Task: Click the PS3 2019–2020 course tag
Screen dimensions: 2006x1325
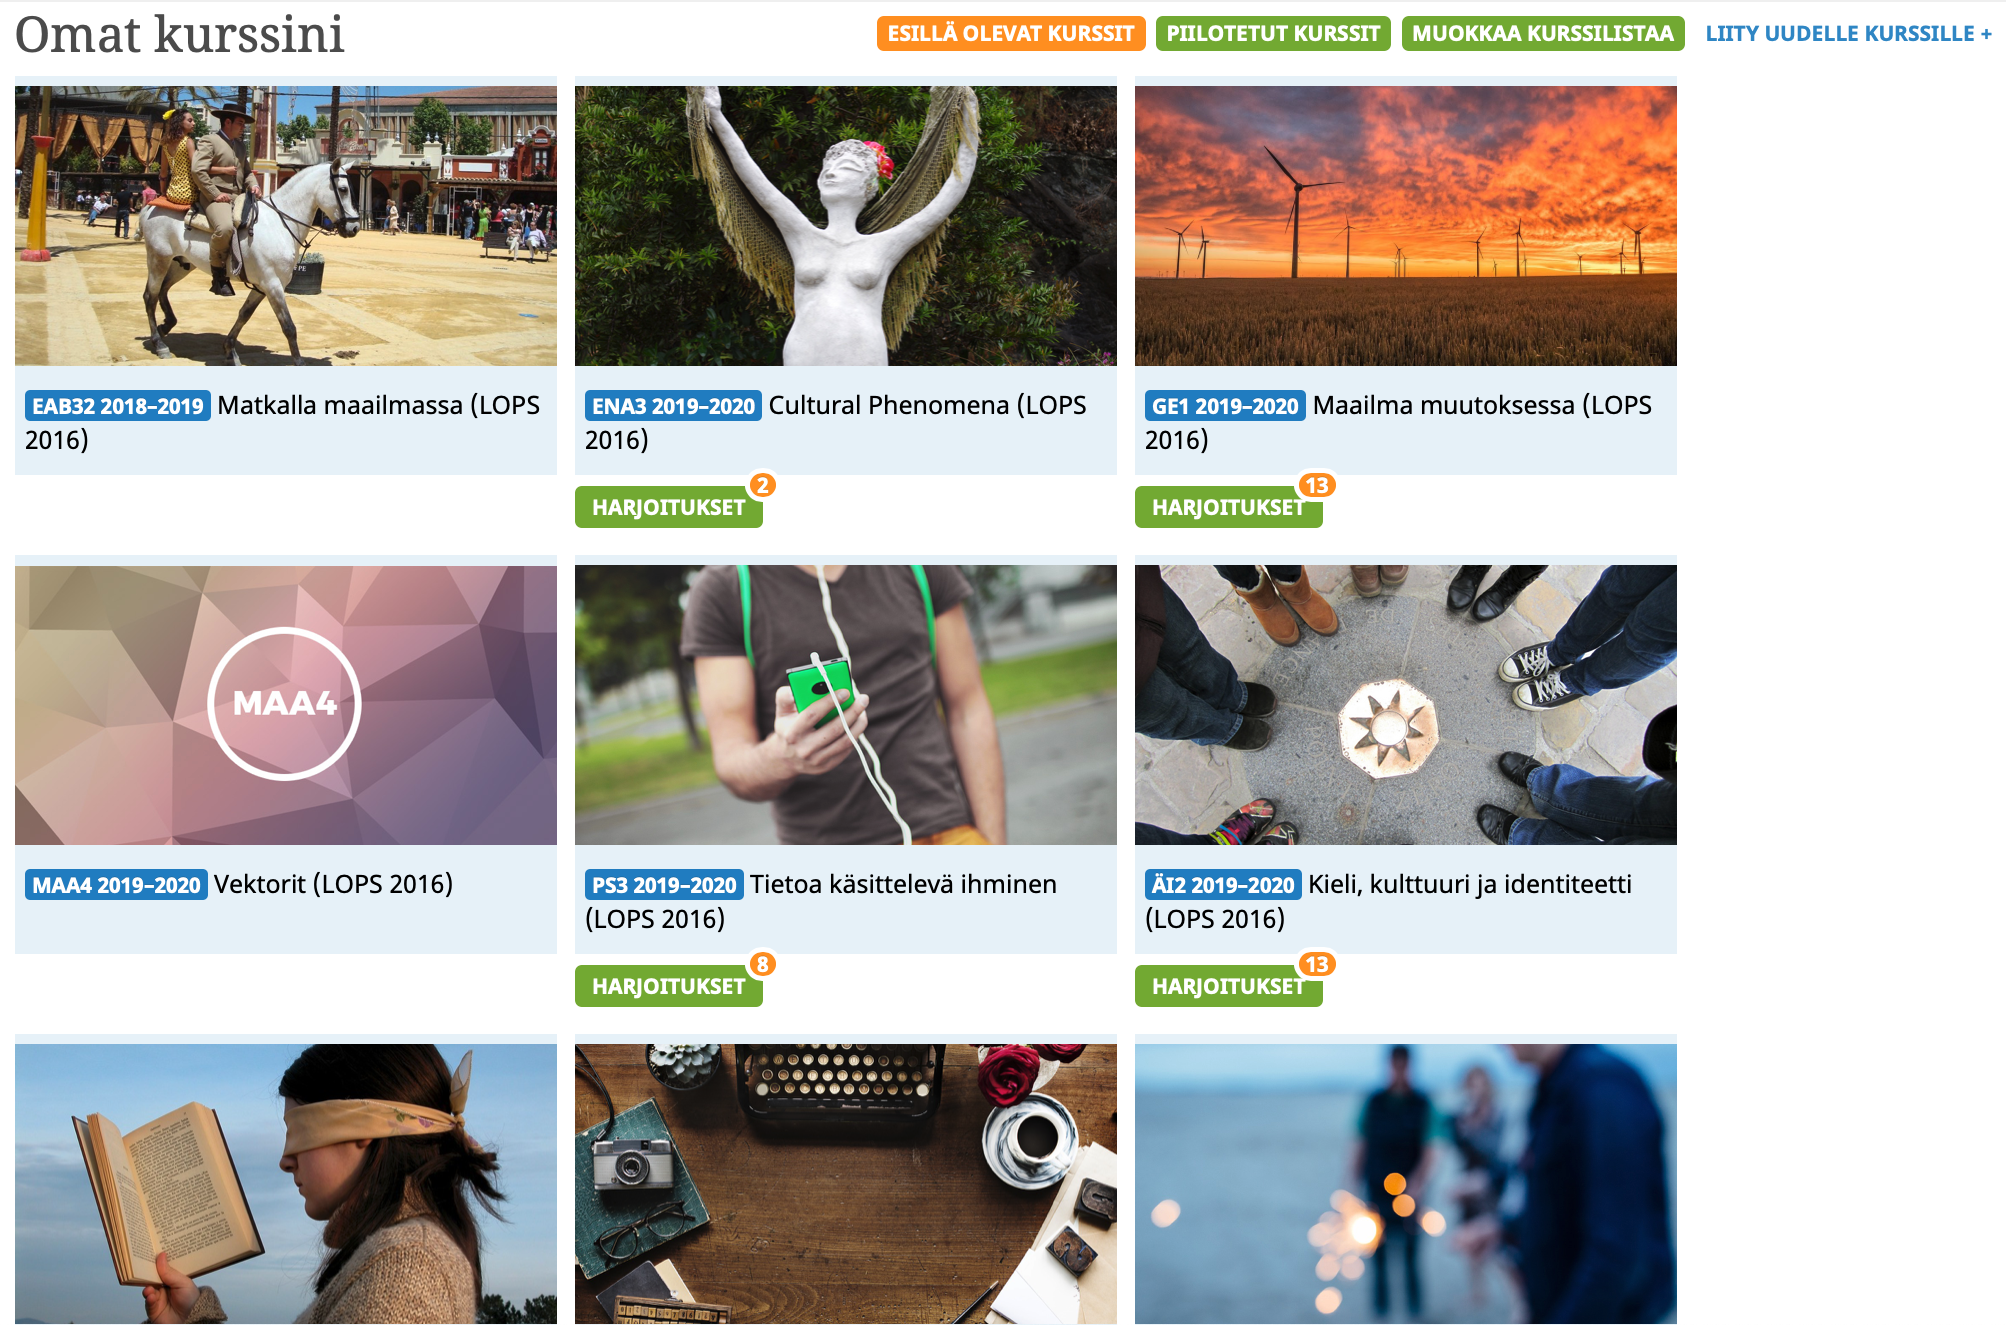Action: [664, 885]
